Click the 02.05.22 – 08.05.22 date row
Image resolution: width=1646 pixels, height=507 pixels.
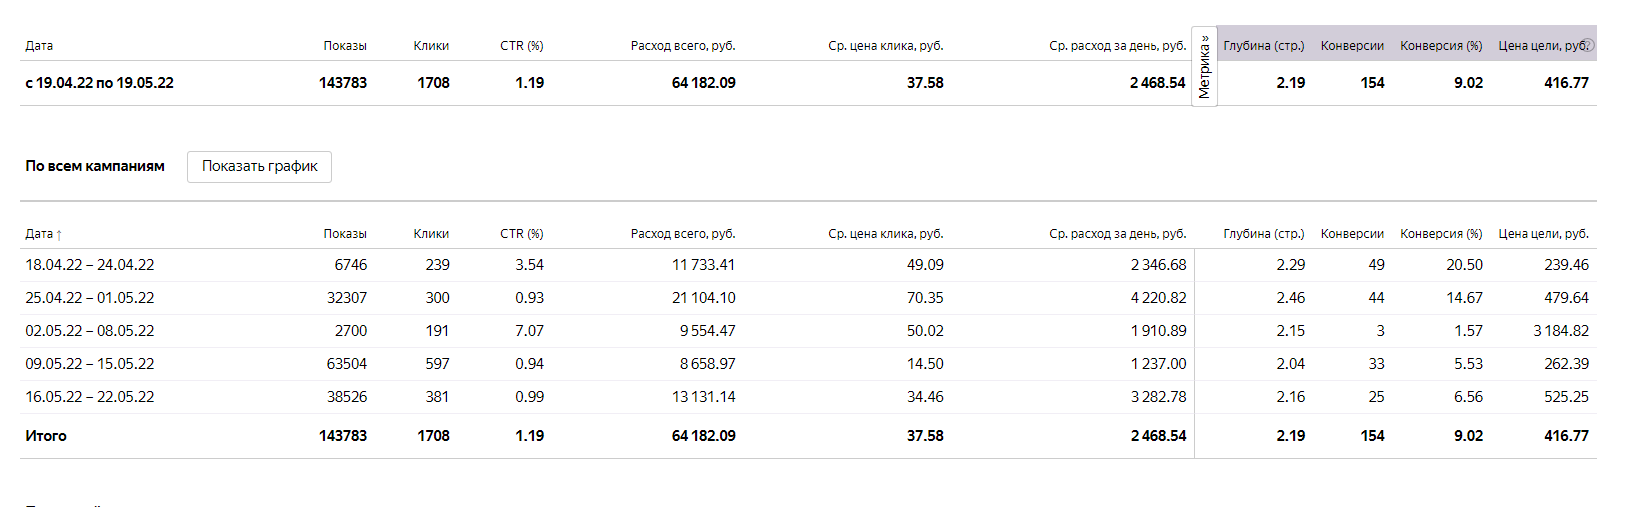click(90, 331)
